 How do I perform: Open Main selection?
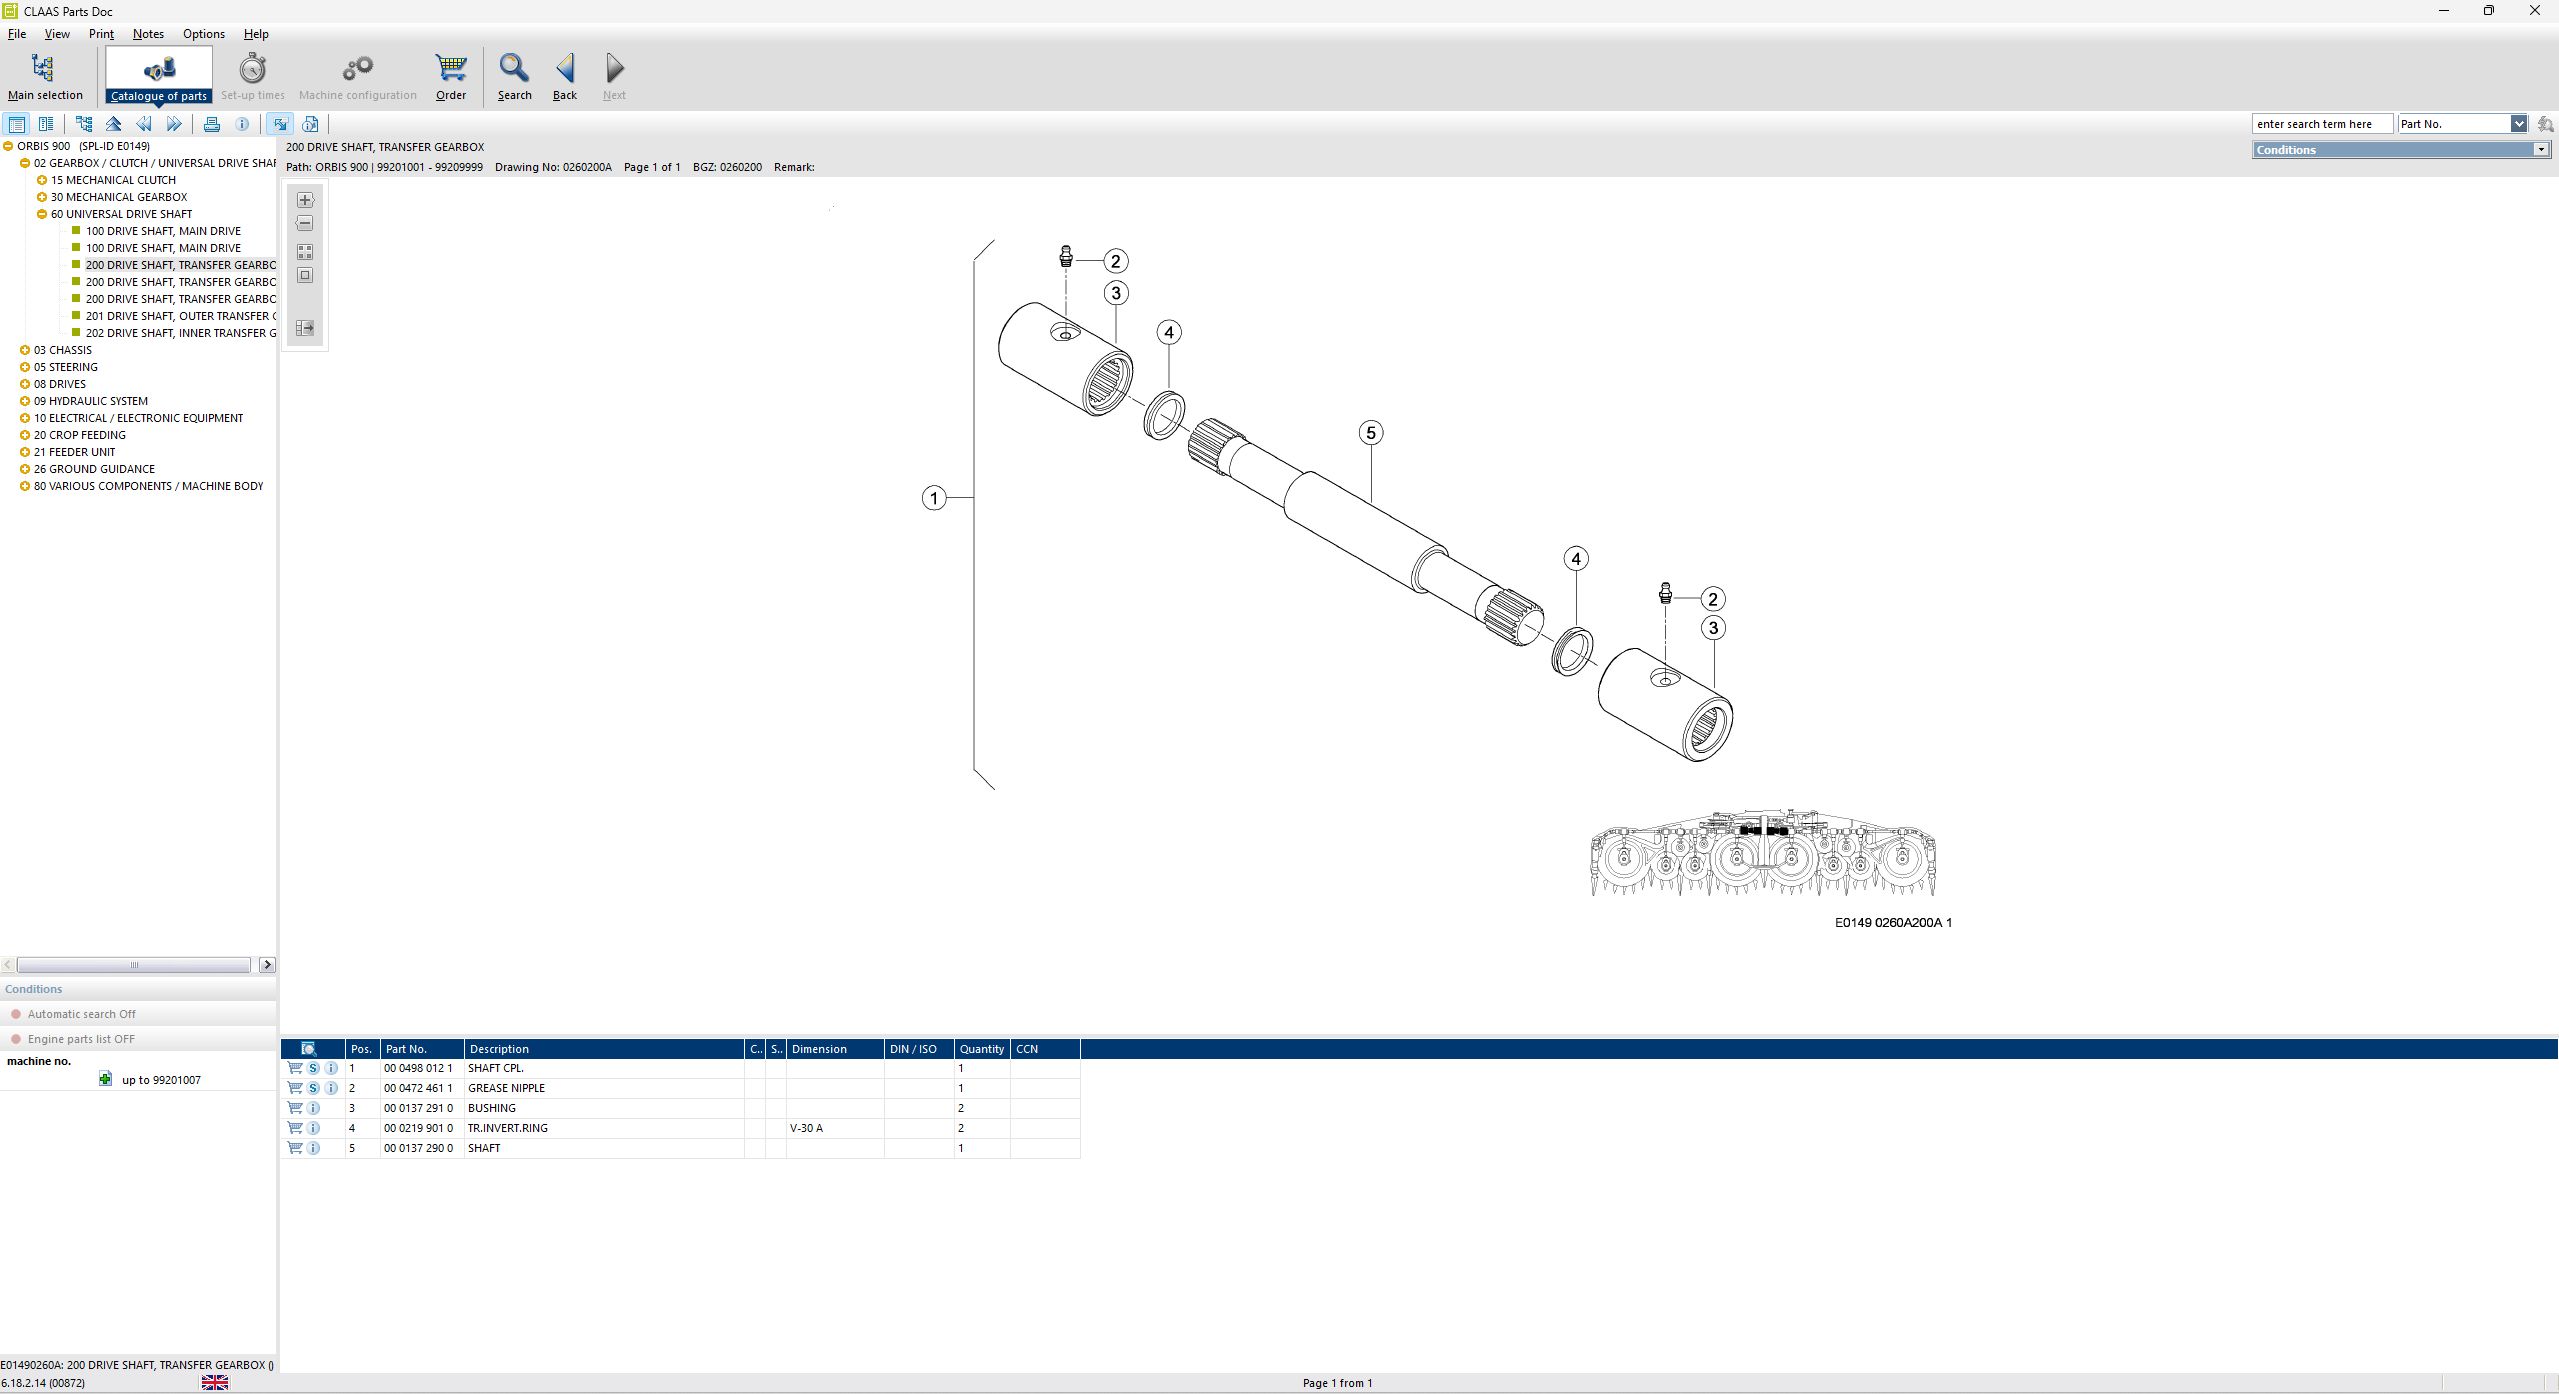(x=45, y=75)
